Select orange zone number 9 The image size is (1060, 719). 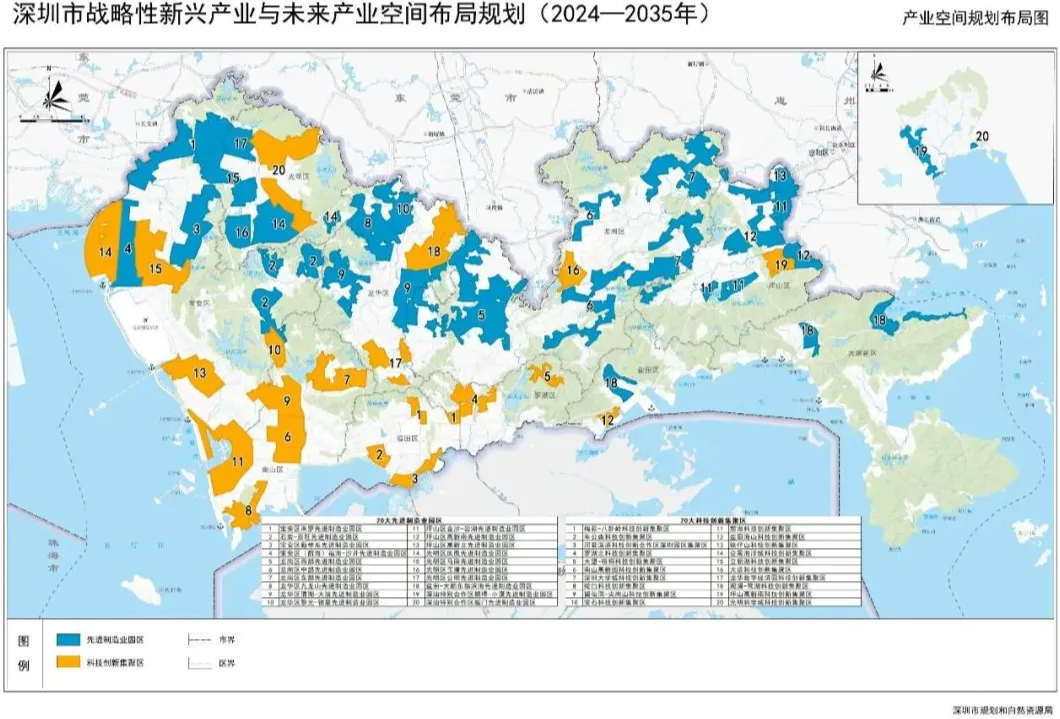tap(287, 401)
